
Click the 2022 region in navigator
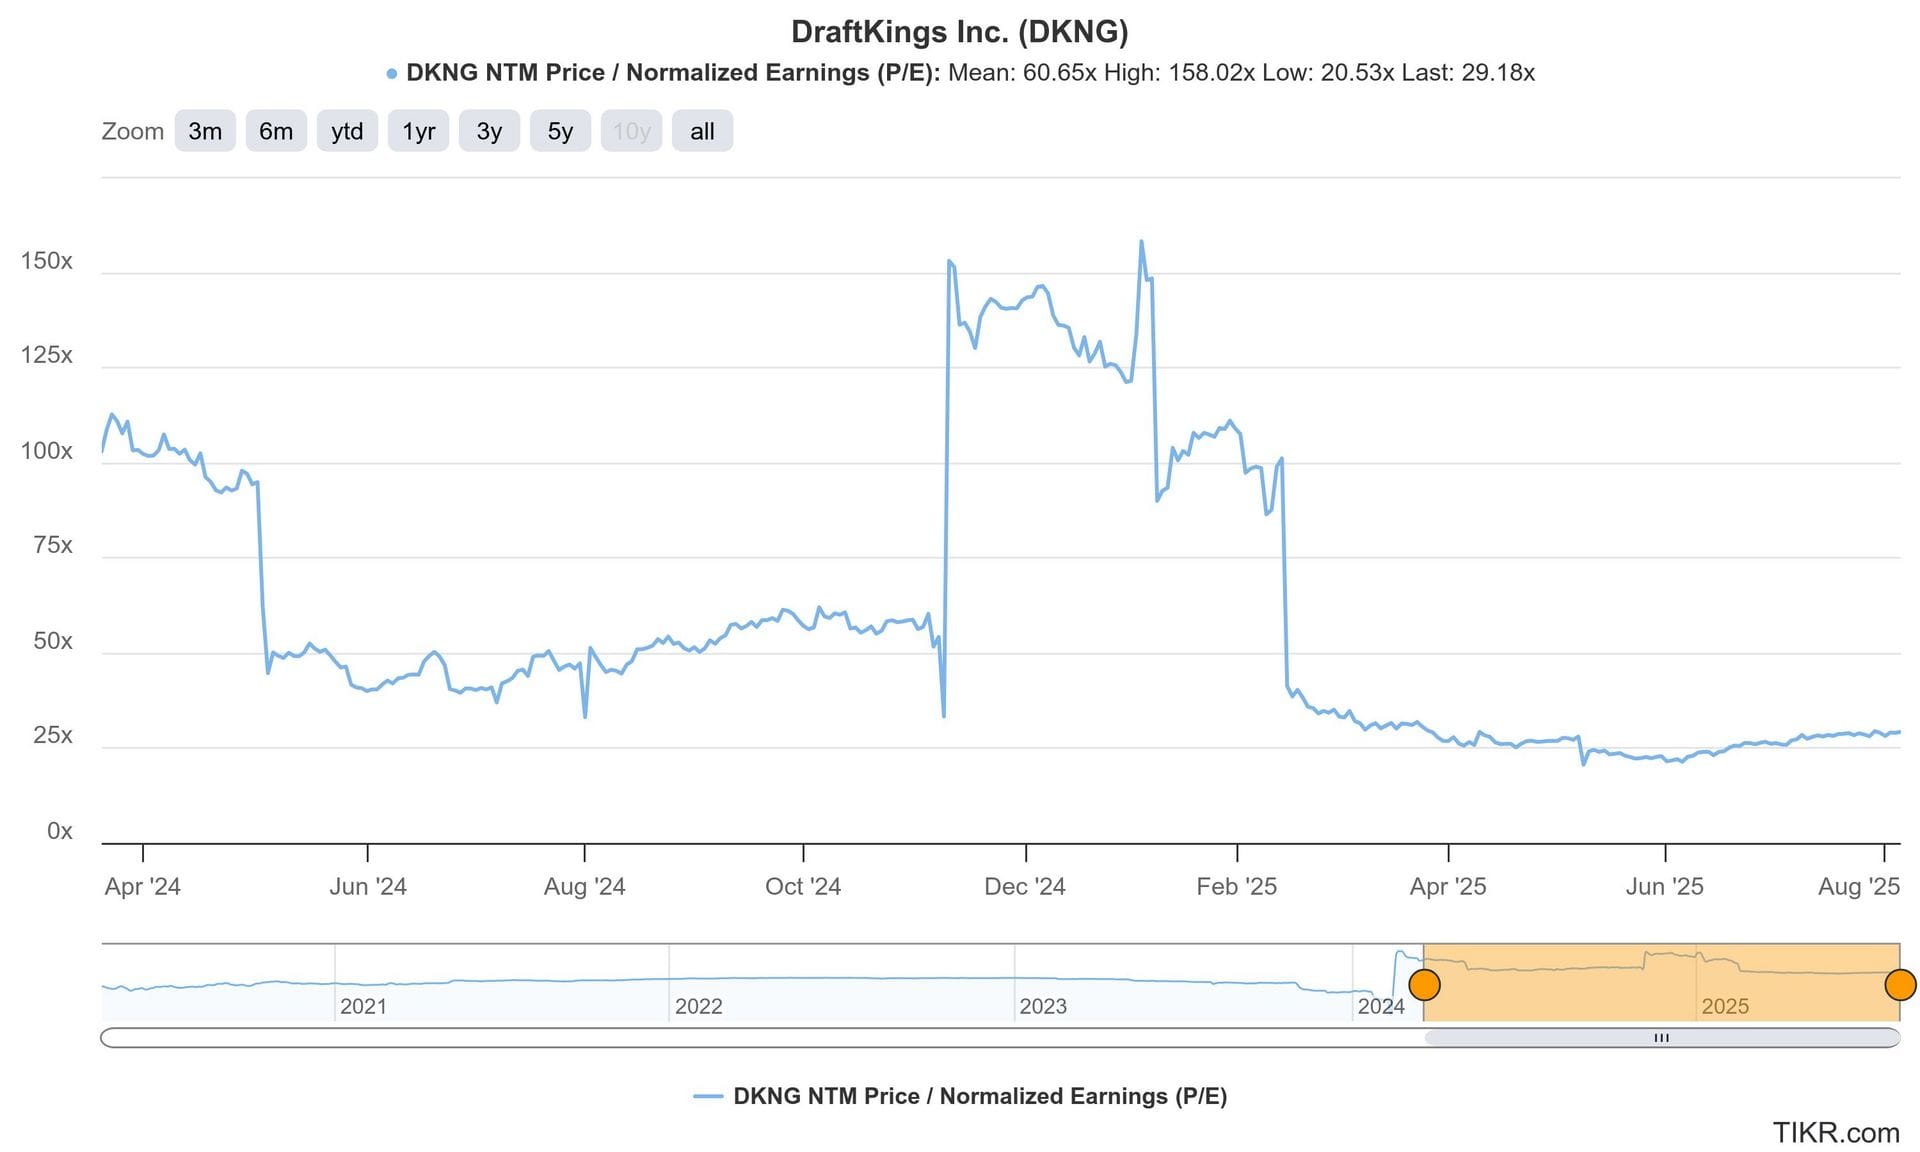click(698, 1006)
